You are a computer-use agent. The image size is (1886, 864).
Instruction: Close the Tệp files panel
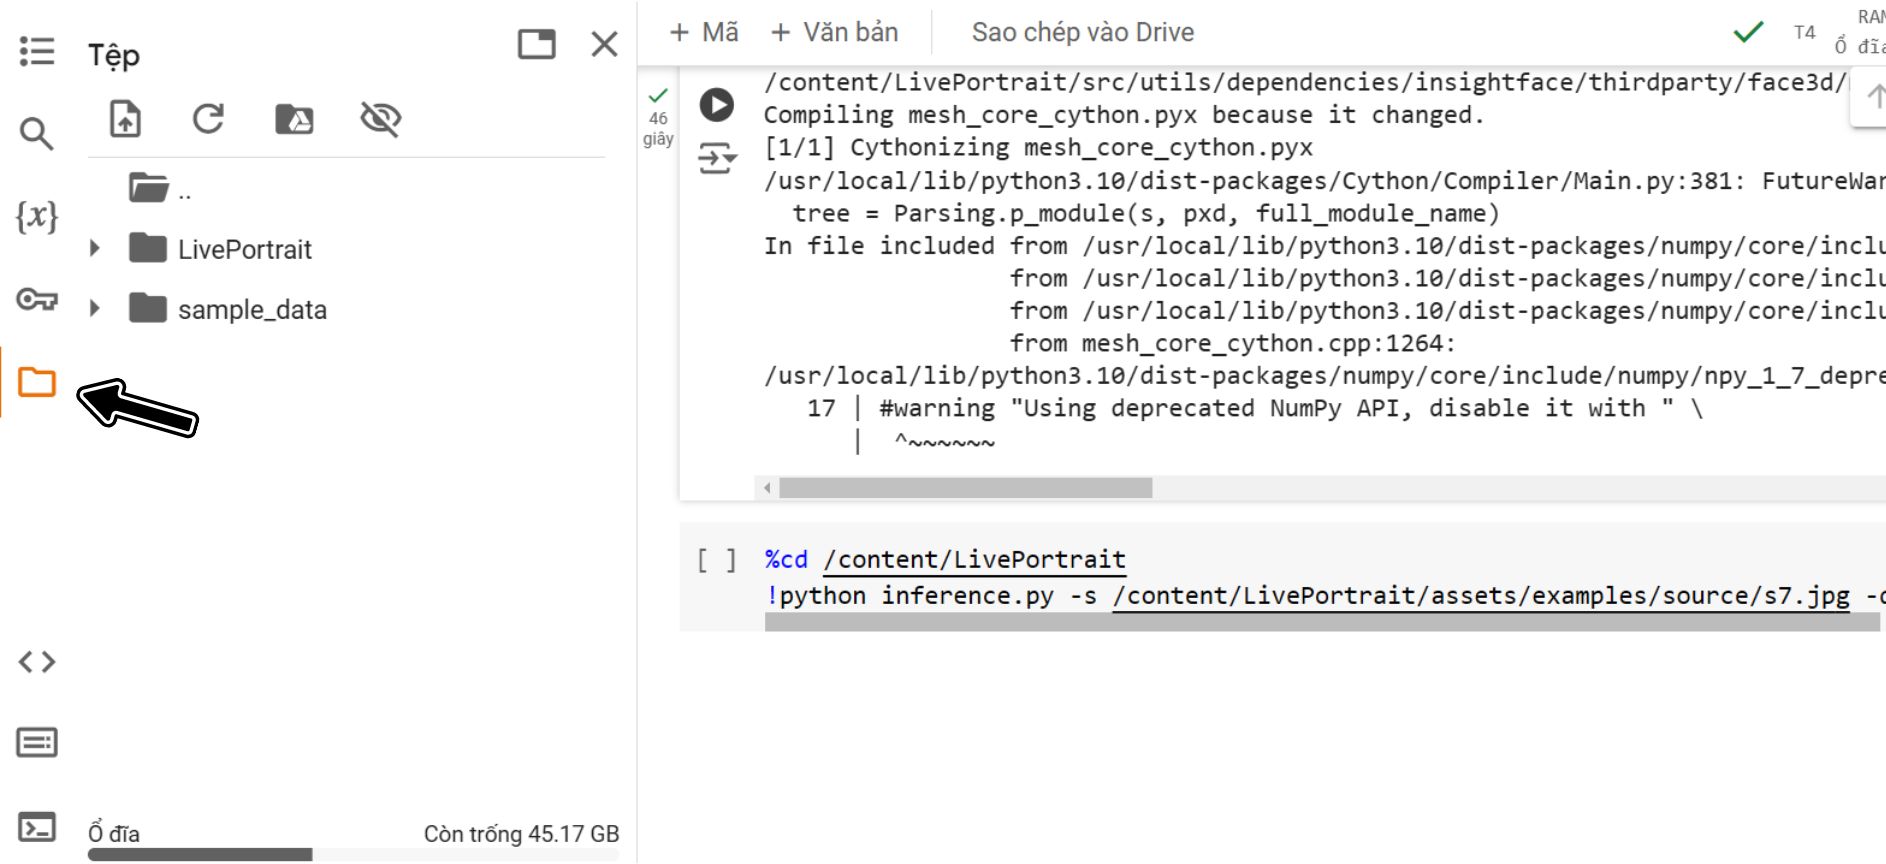pyautogui.click(x=605, y=44)
